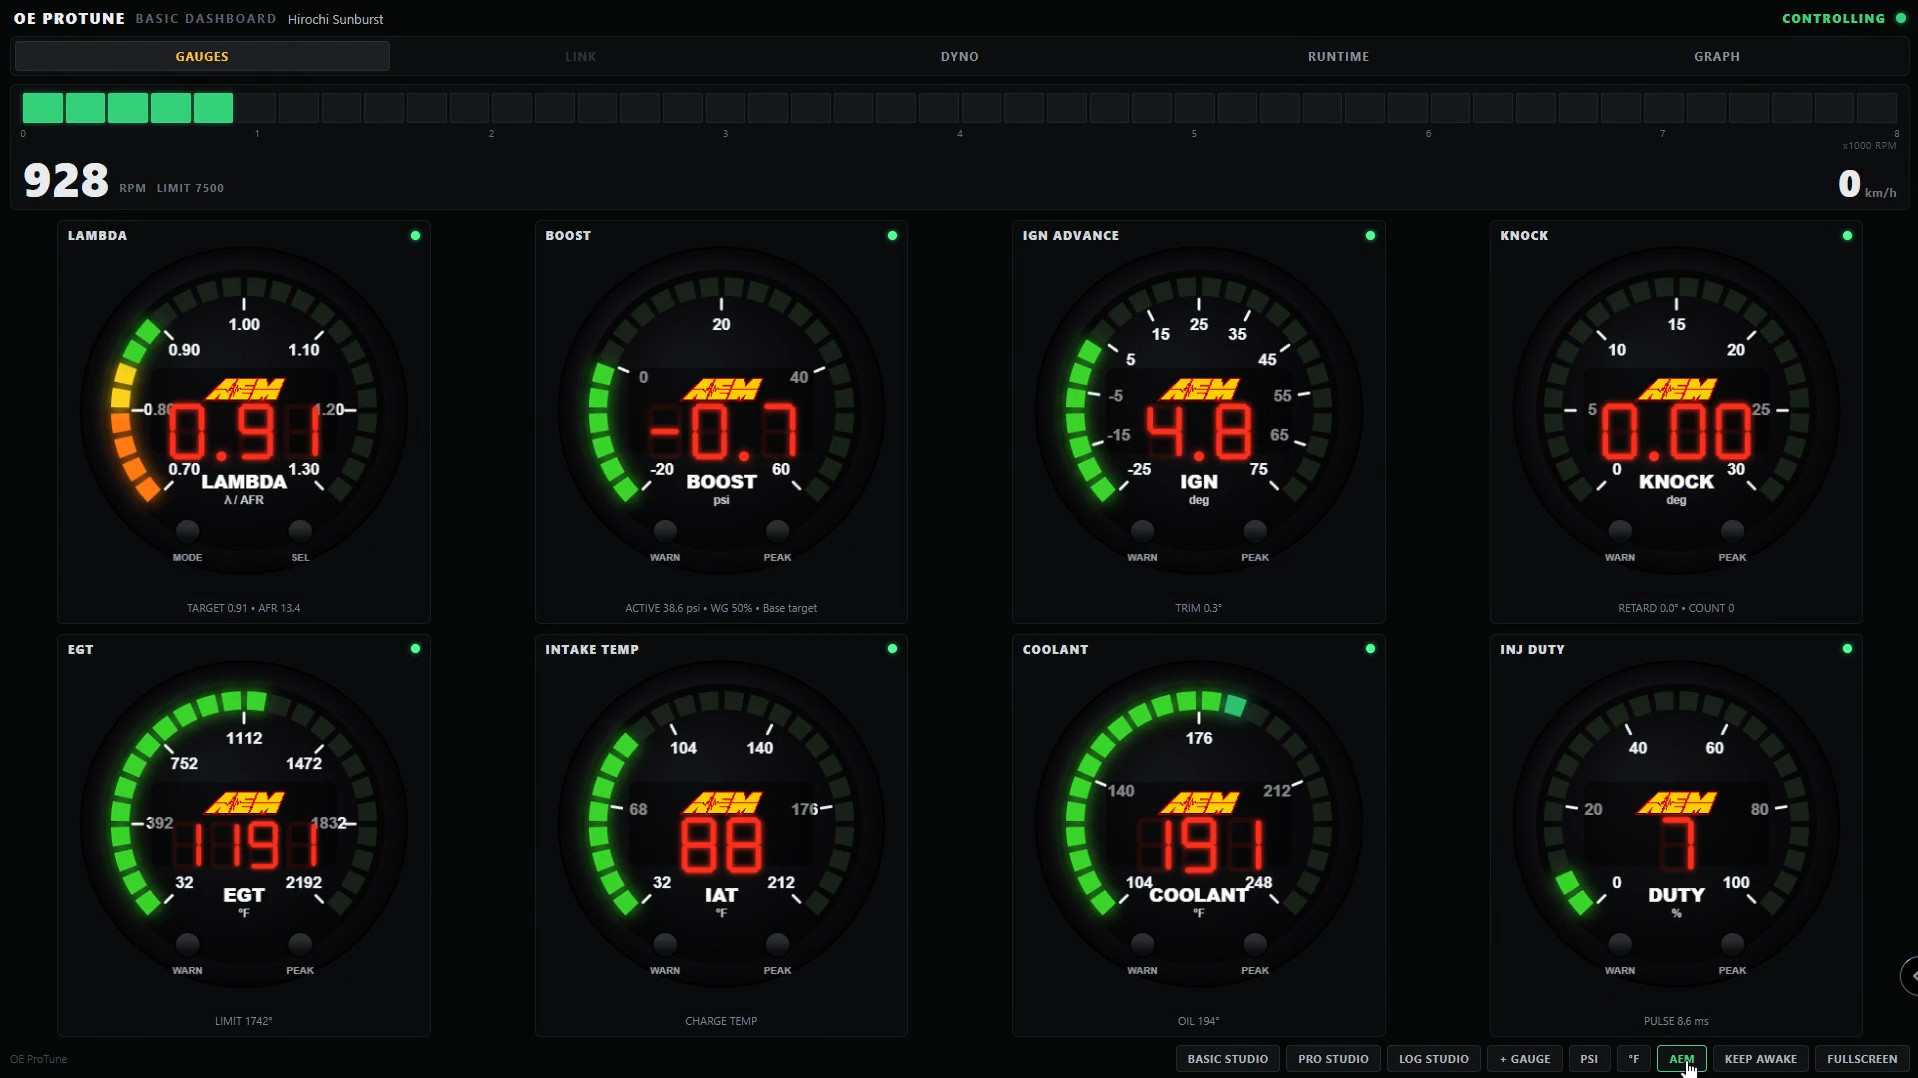Open BASIC STUDIO

click(x=1228, y=1059)
